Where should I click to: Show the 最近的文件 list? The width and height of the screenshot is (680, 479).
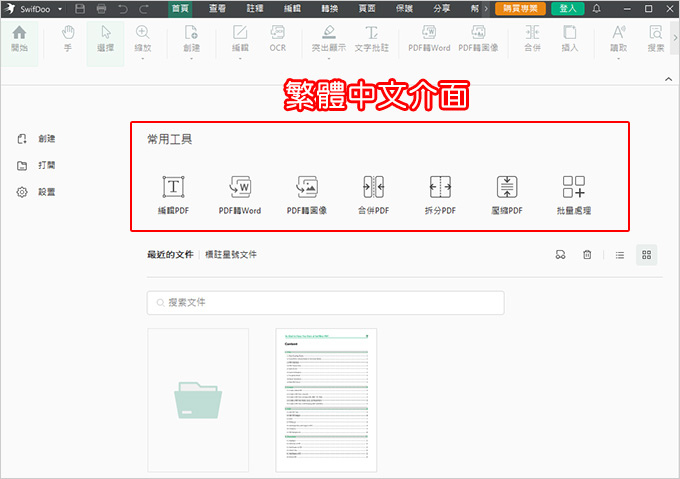tap(170, 254)
